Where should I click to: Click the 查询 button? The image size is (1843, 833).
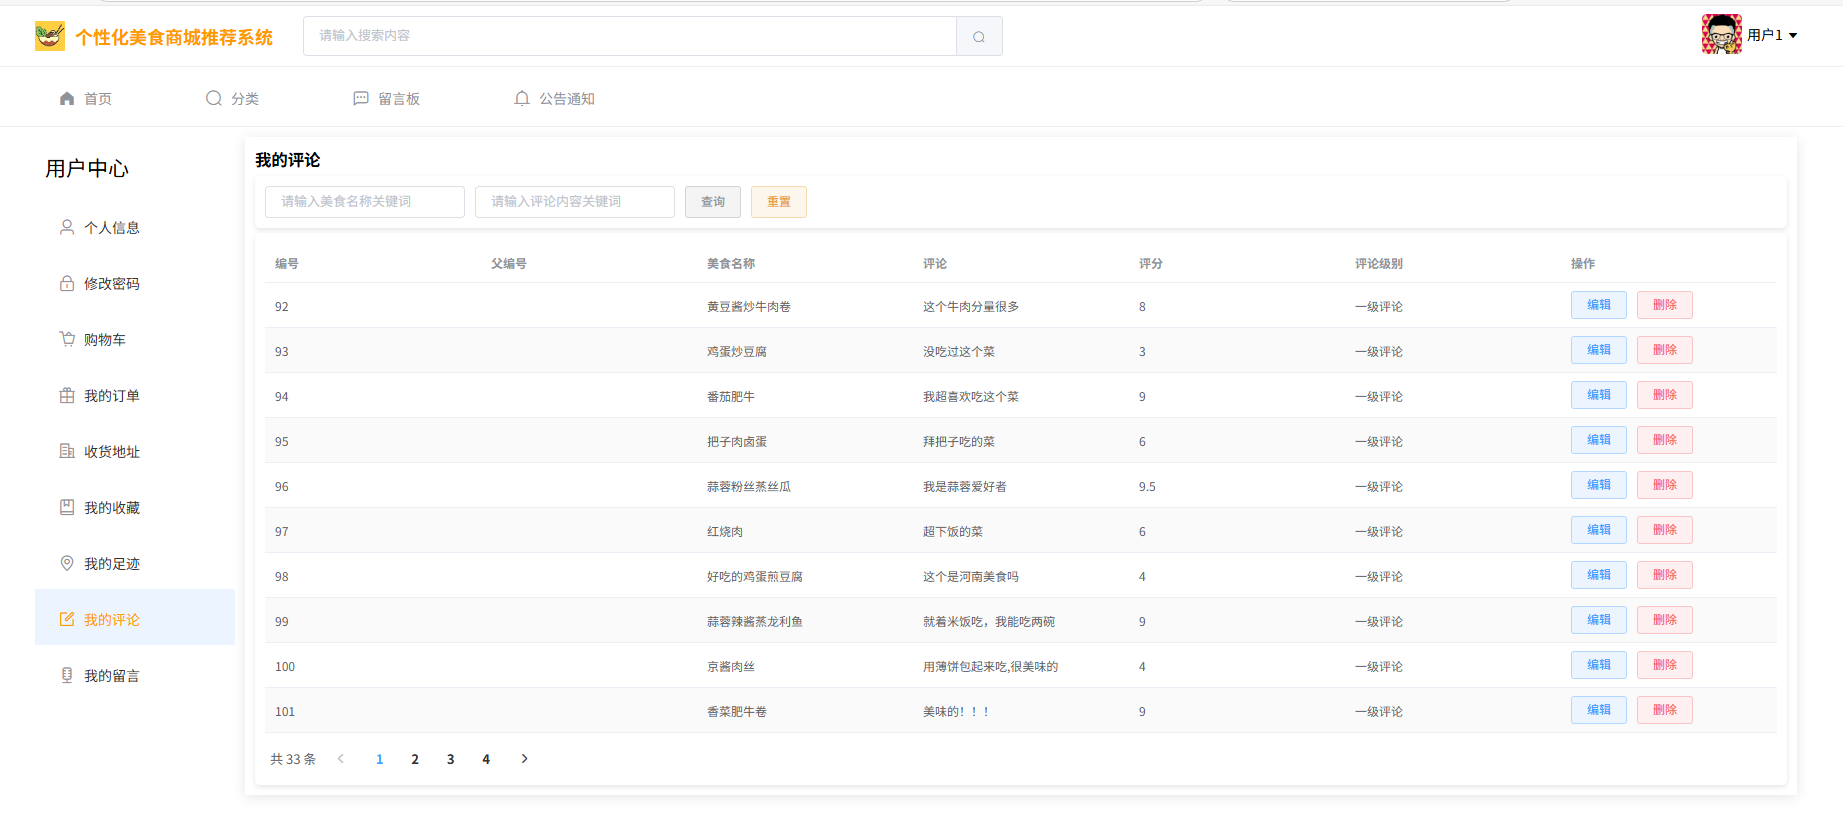(x=713, y=202)
